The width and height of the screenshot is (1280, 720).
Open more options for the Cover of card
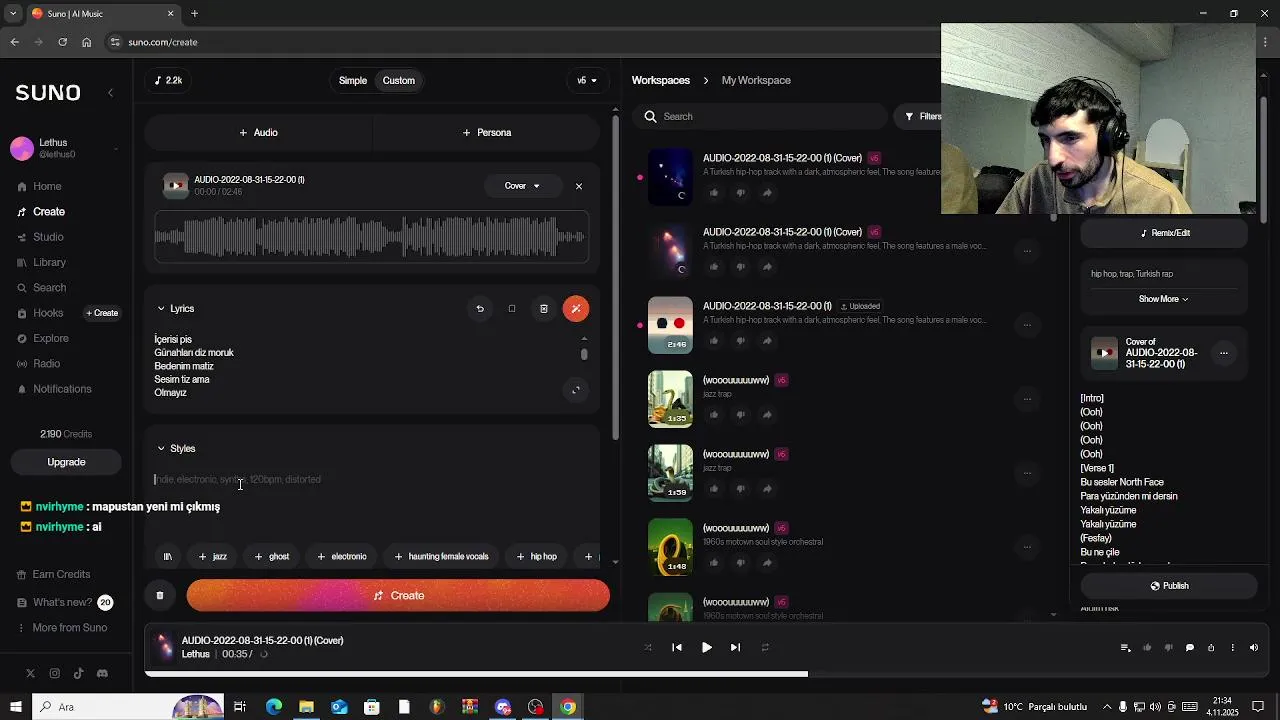click(1224, 353)
